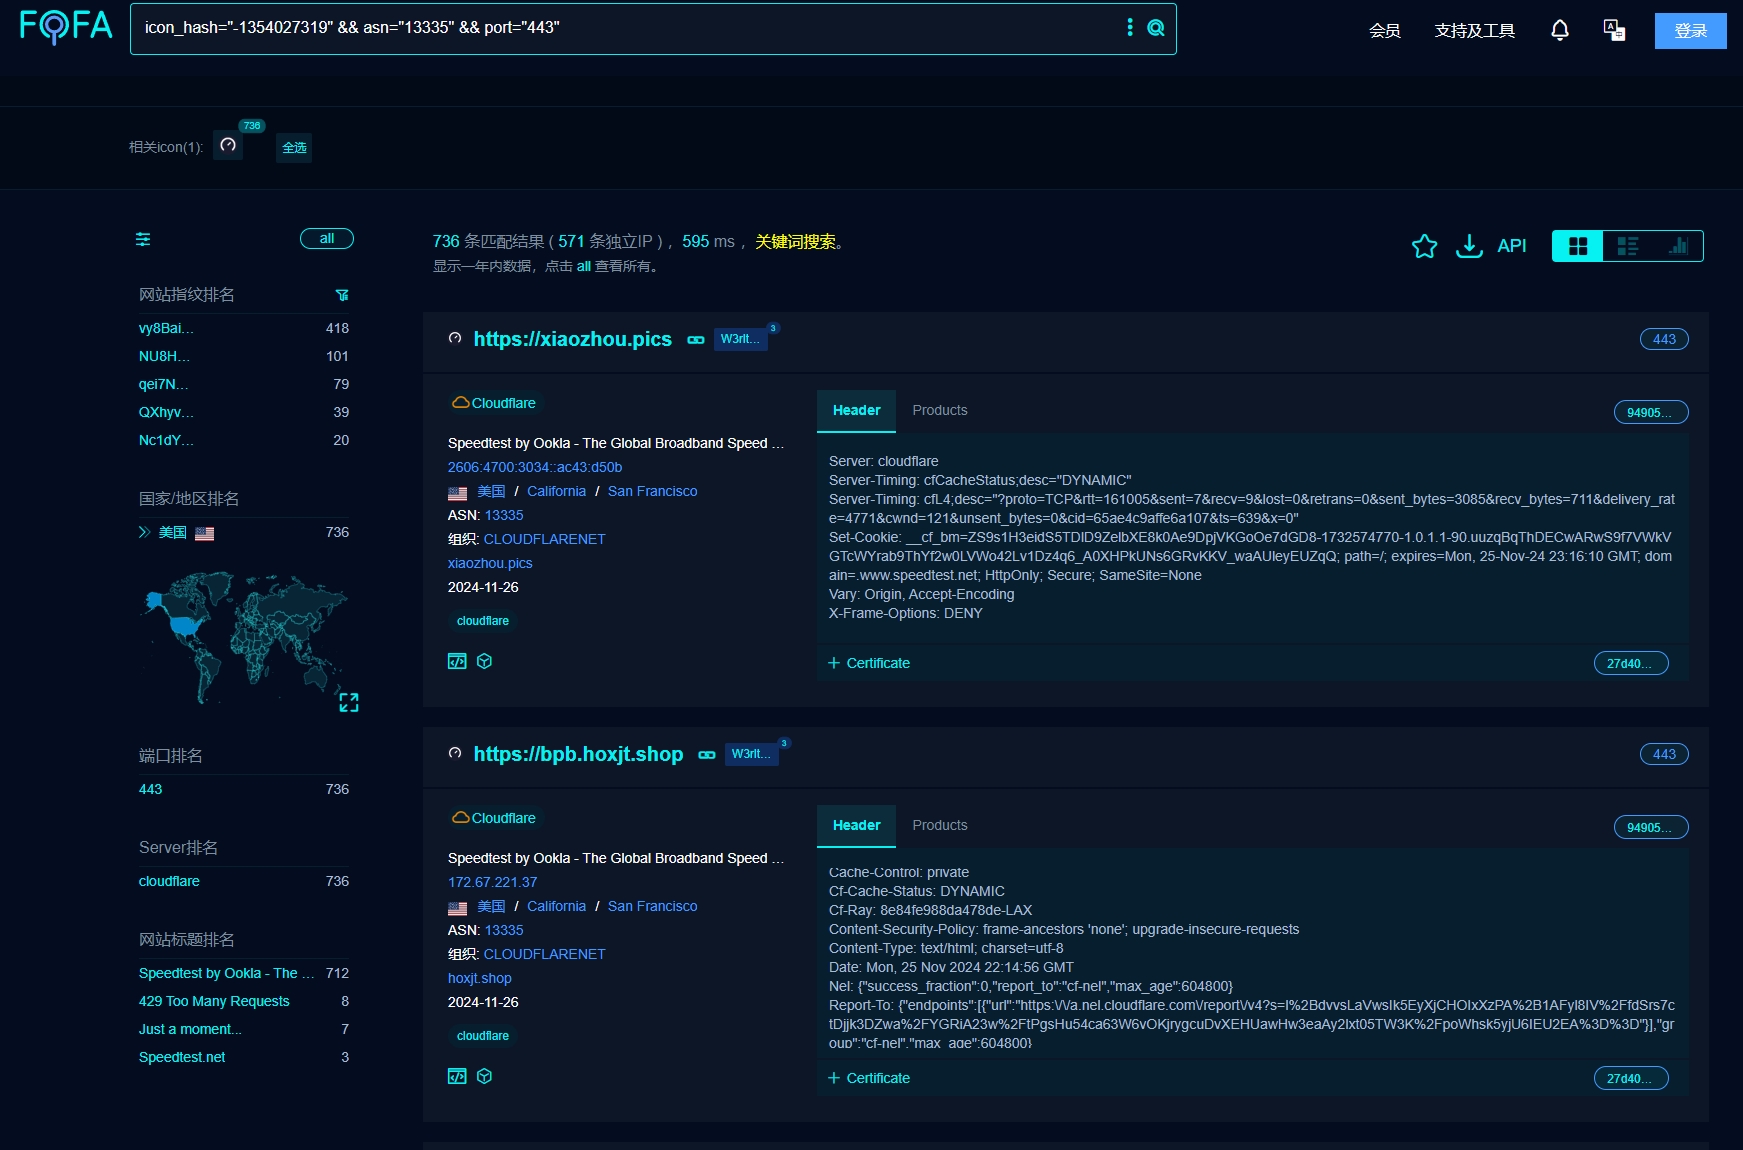The height and width of the screenshot is (1150, 1743).
Task: Open IPv6 address 2606:4700:3034::ac43:d50b
Action: pos(535,467)
